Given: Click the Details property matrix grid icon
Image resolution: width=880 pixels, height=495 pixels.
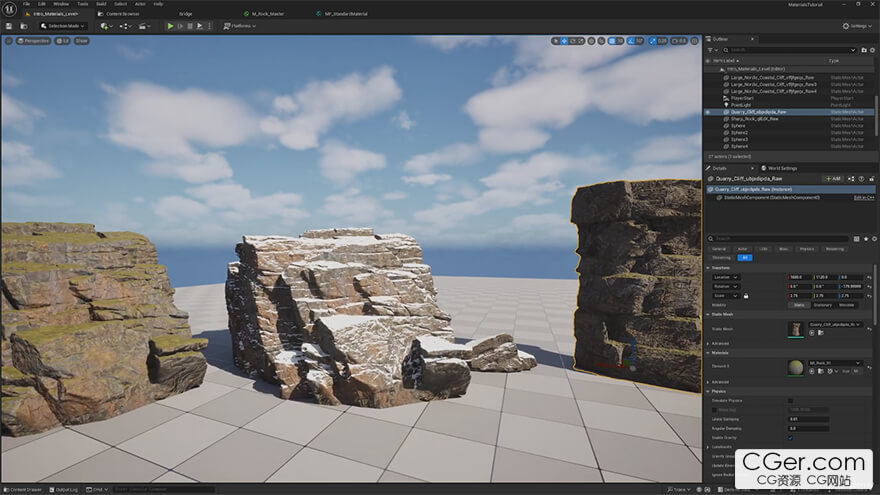Looking at the screenshot, I should [856, 239].
